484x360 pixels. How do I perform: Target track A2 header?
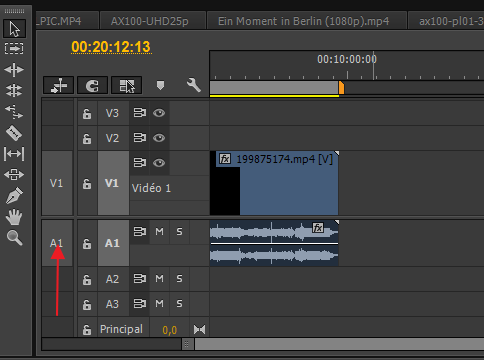(112, 279)
